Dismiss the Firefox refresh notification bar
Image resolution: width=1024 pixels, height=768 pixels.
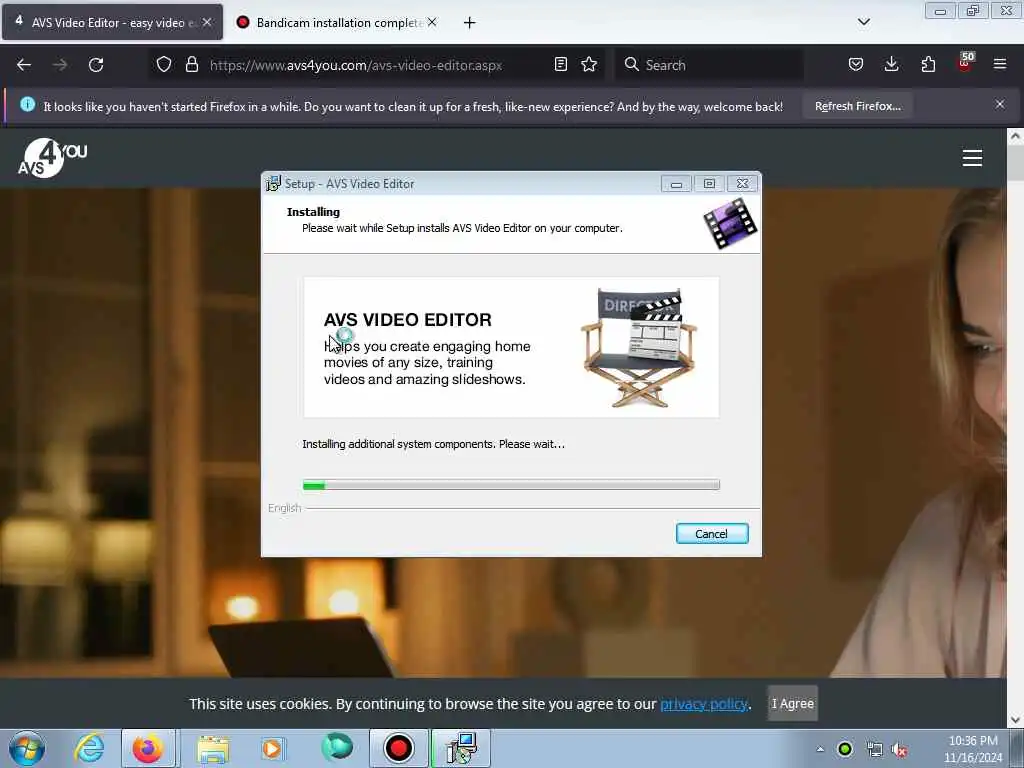click(x=1000, y=104)
